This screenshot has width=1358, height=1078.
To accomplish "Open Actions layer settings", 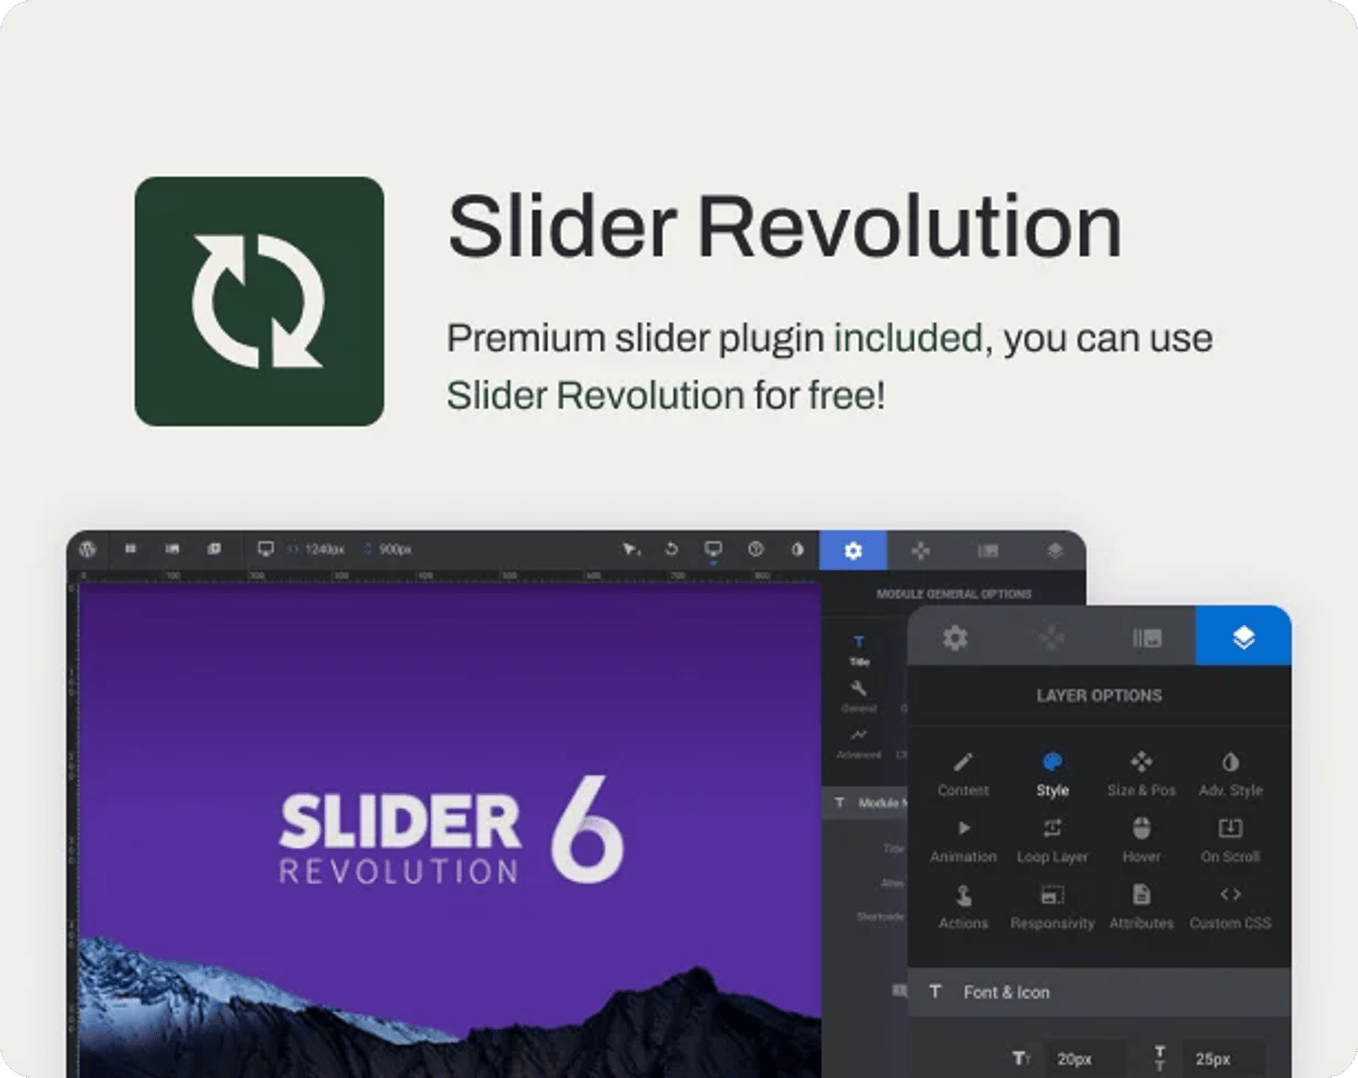I will coord(963,907).
